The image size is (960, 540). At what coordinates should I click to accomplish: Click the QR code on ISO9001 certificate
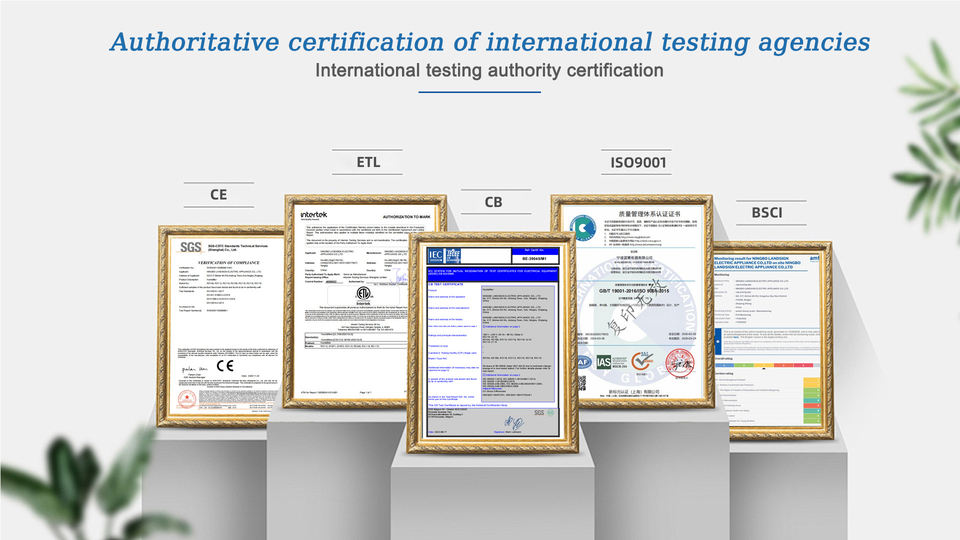582,383
